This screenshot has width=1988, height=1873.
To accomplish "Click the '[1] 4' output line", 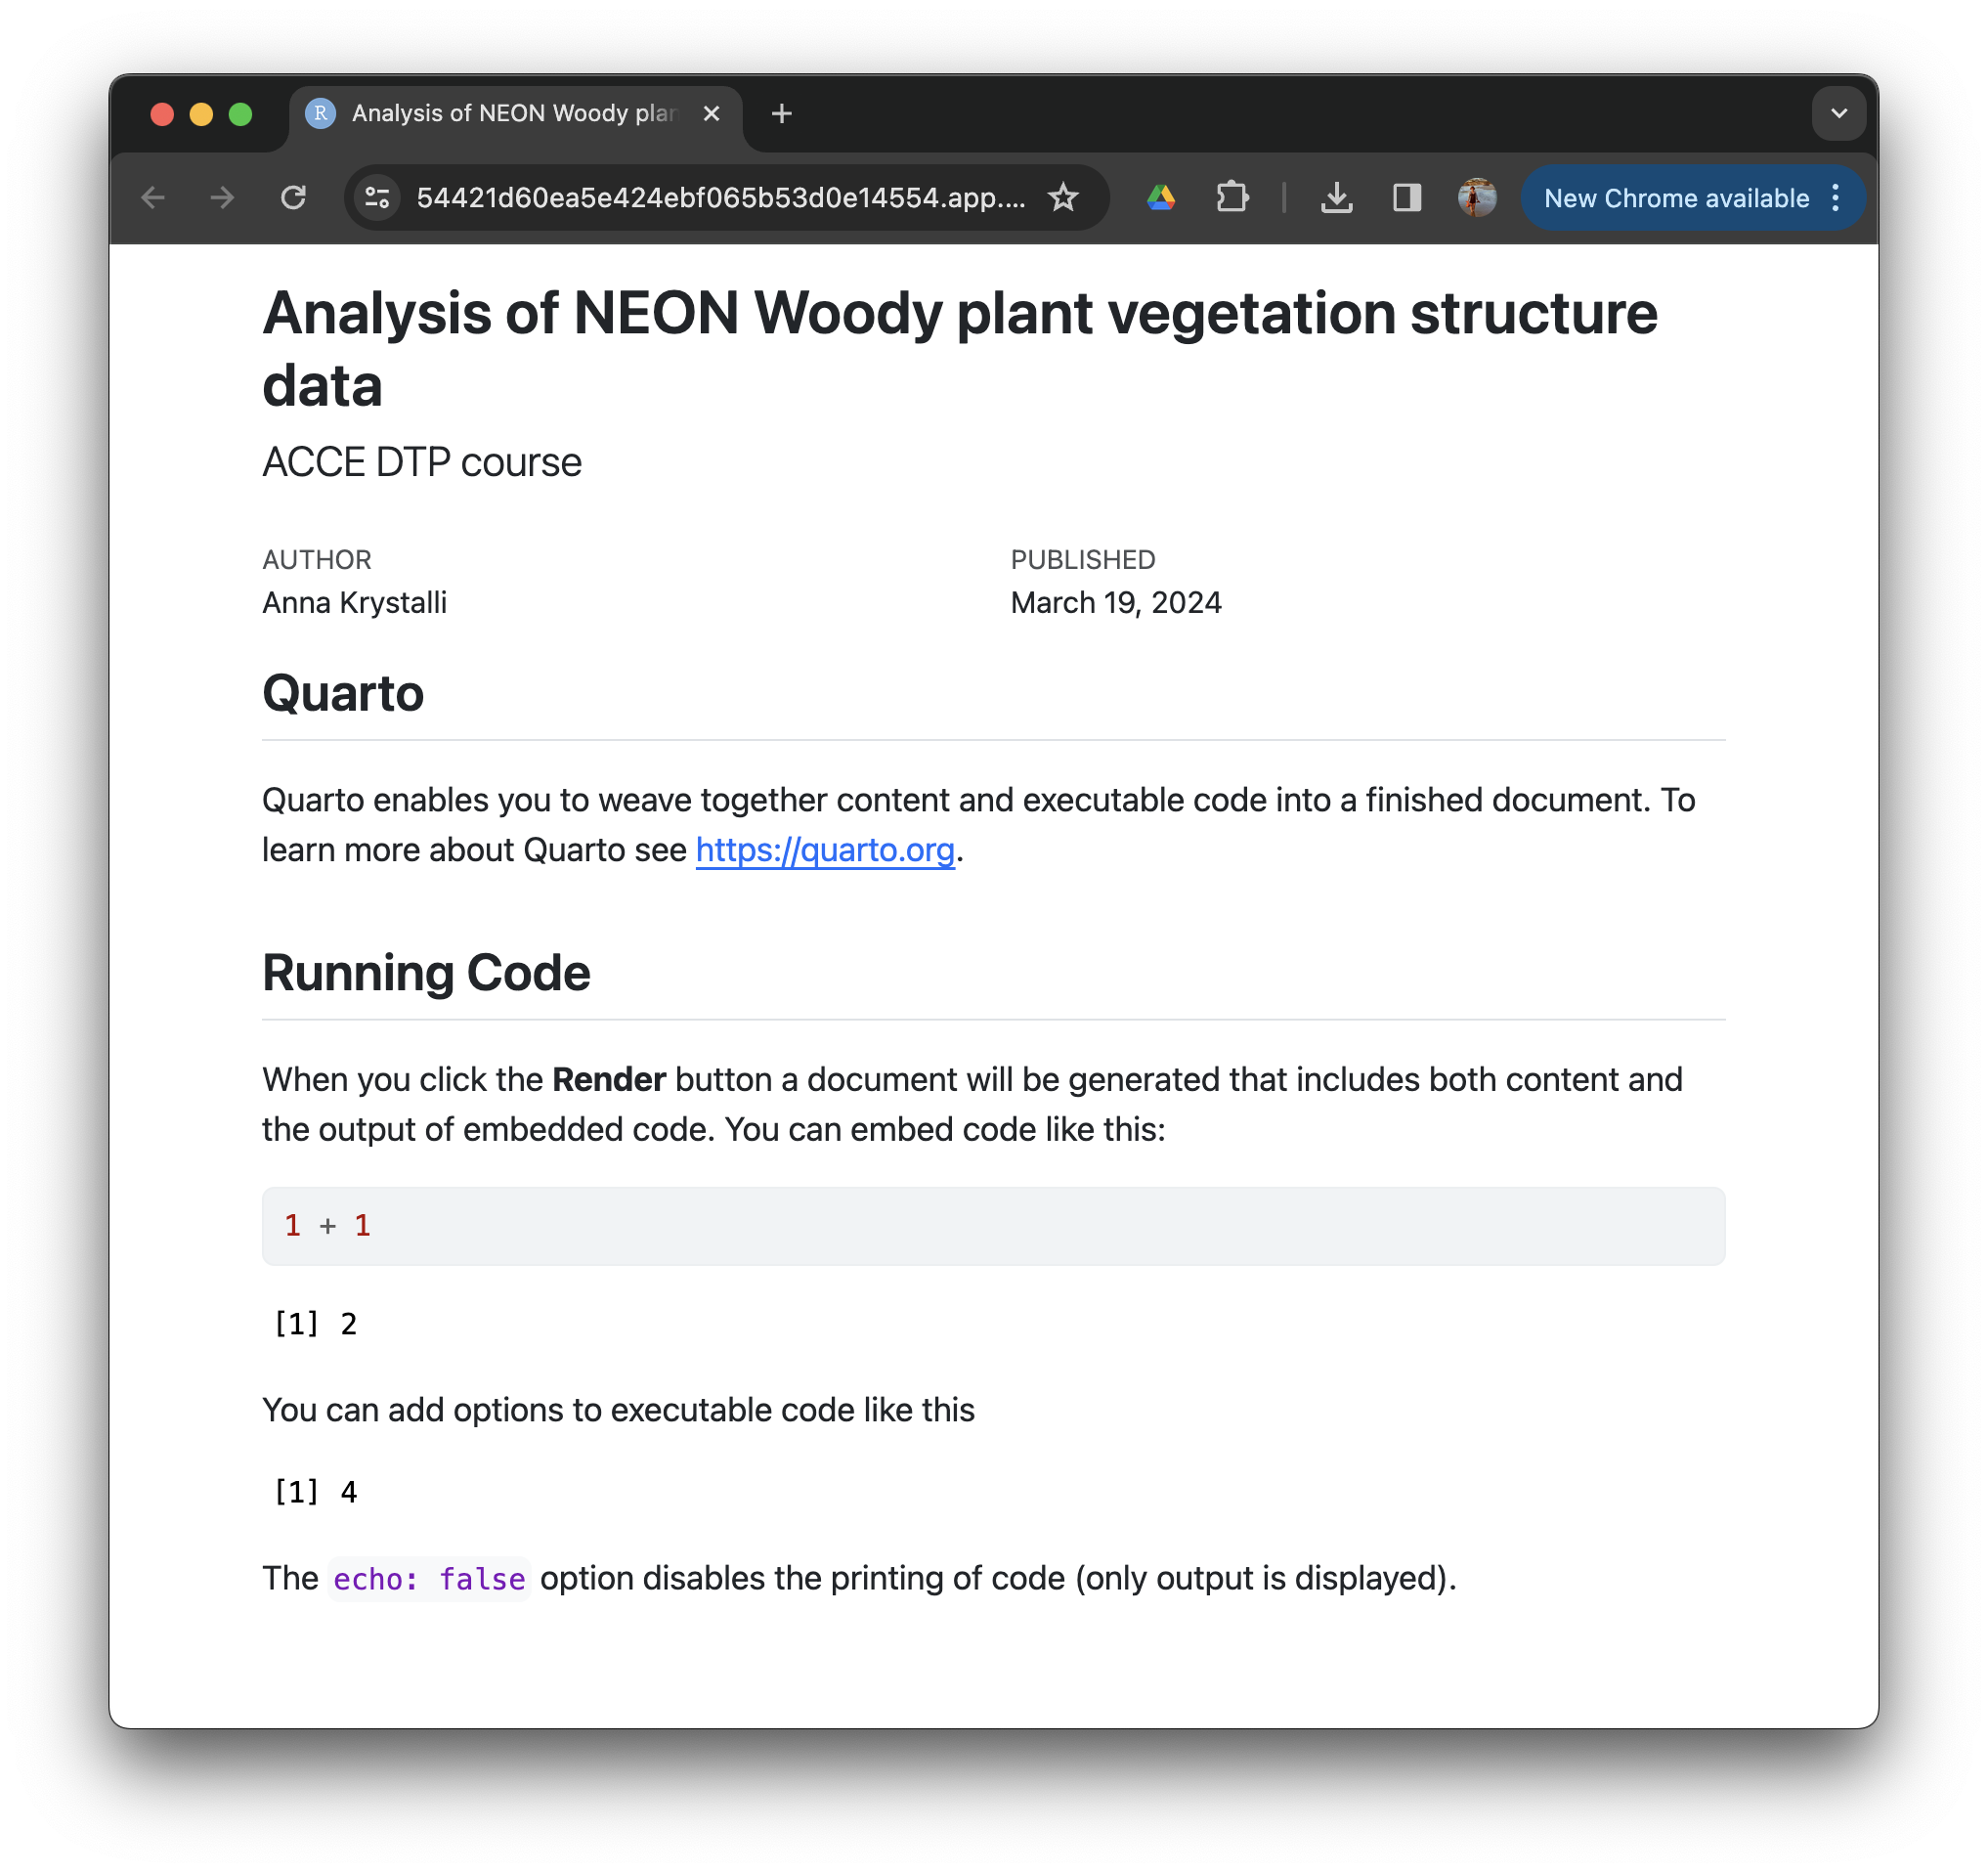I will pyautogui.click(x=316, y=1492).
